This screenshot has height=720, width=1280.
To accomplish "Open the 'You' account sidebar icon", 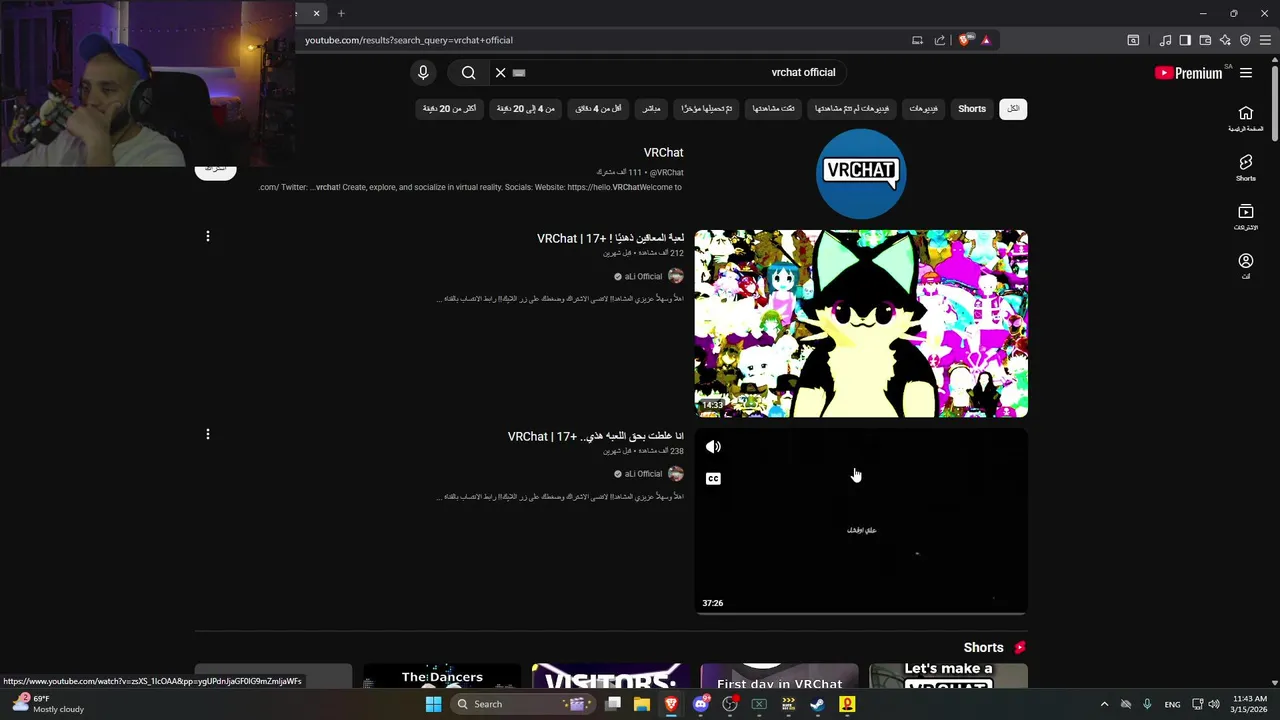I will click(1246, 266).
